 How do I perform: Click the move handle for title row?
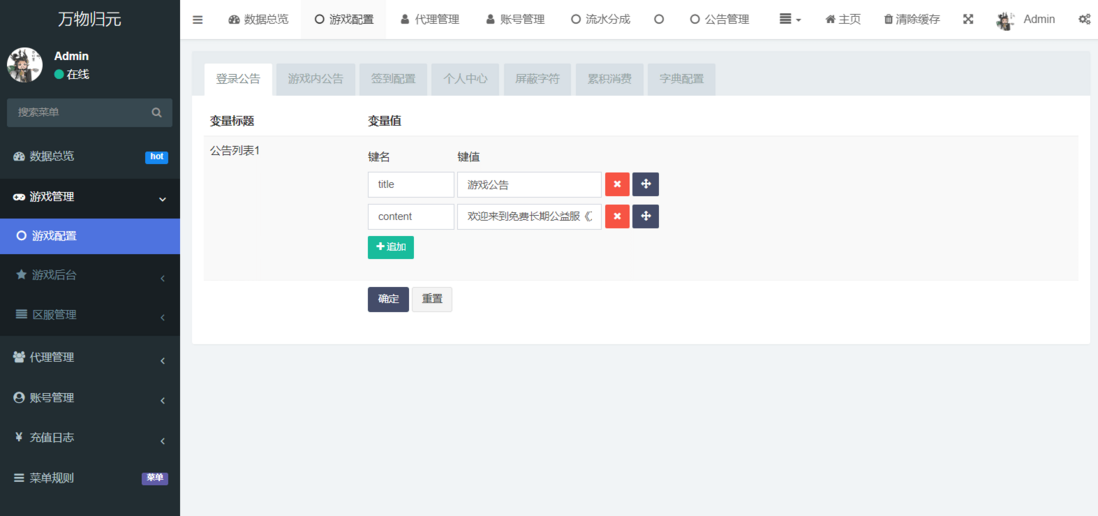click(x=645, y=185)
